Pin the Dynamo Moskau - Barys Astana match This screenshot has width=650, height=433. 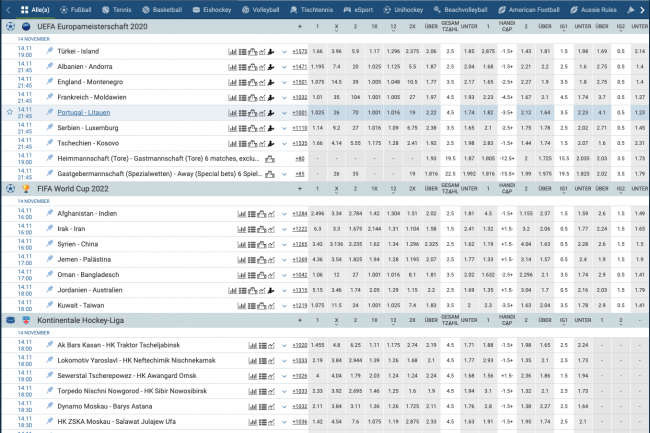click(x=49, y=405)
